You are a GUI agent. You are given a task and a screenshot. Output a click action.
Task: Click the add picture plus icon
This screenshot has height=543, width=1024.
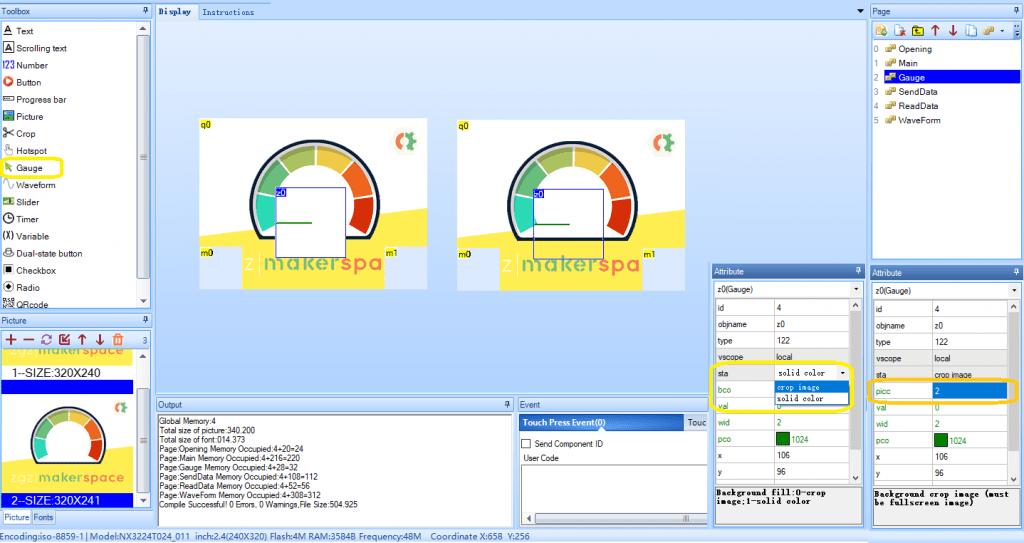point(11,340)
